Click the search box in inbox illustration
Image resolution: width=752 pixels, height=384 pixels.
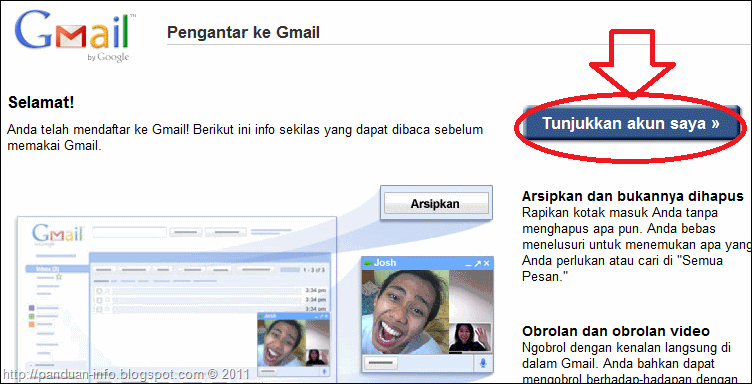[129, 233]
